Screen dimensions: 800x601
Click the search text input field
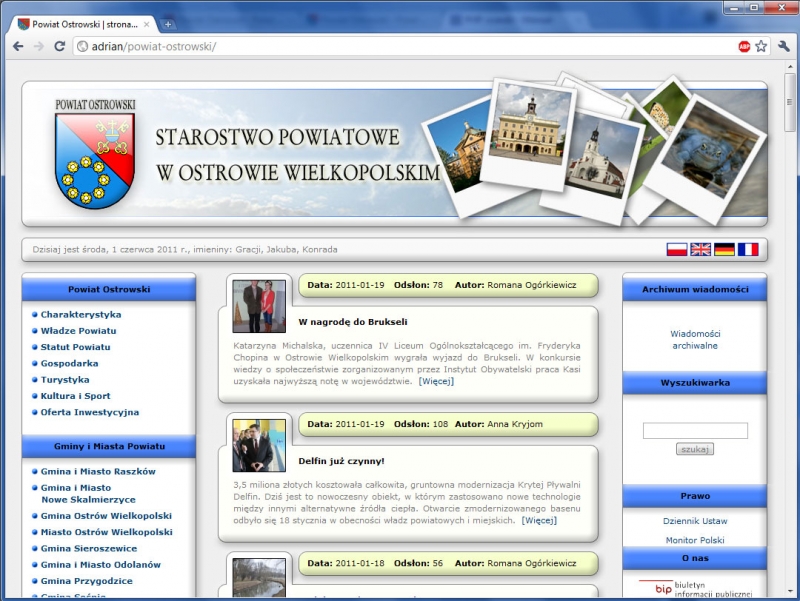click(x=695, y=431)
